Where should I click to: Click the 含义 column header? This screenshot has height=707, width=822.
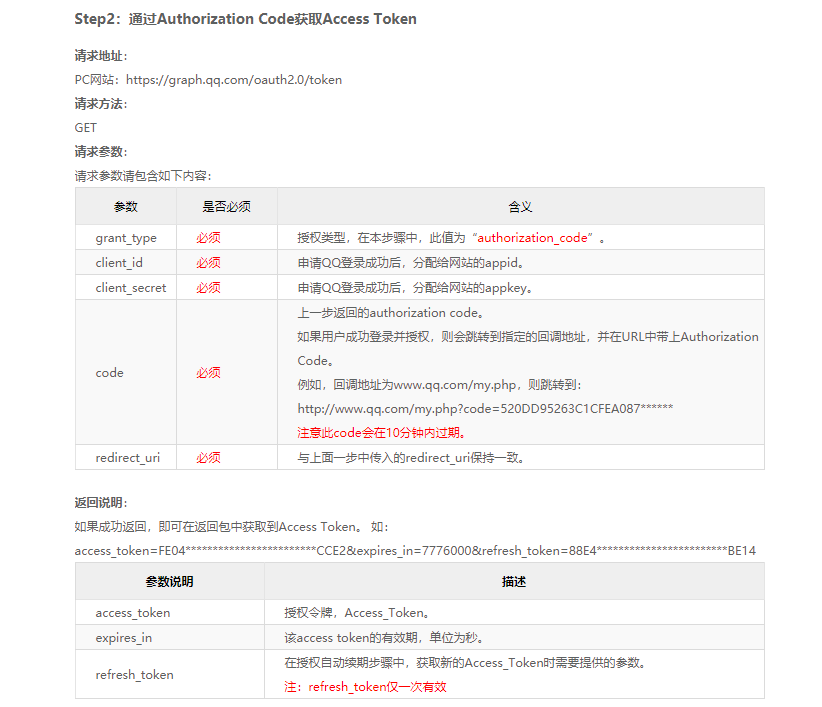521,206
